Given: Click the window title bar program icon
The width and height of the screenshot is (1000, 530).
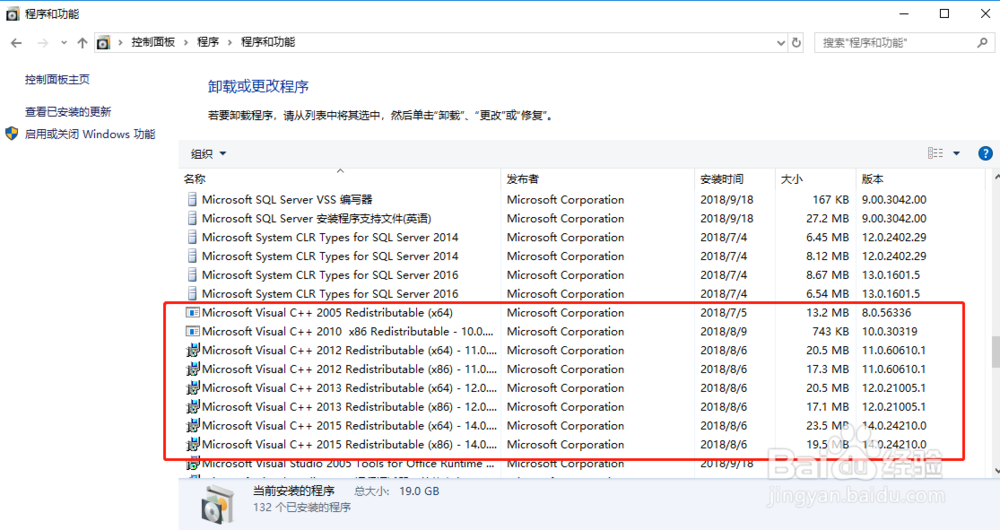Looking at the screenshot, I should (x=12, y=14).
